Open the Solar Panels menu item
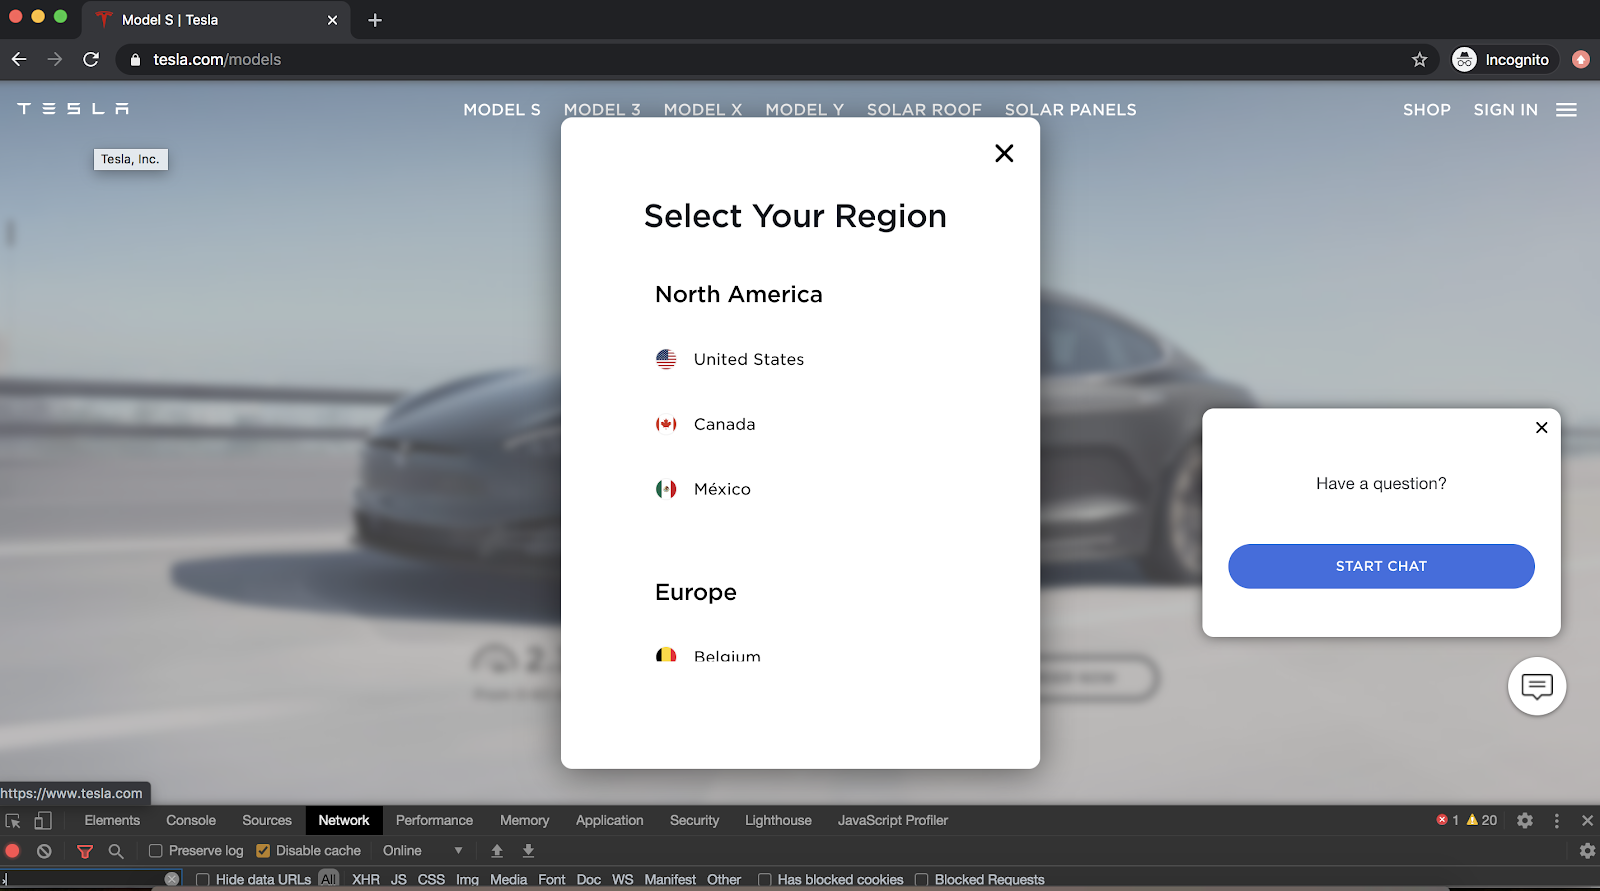The height and width of the screenshot is (891, 1600). click(1070, 110)
